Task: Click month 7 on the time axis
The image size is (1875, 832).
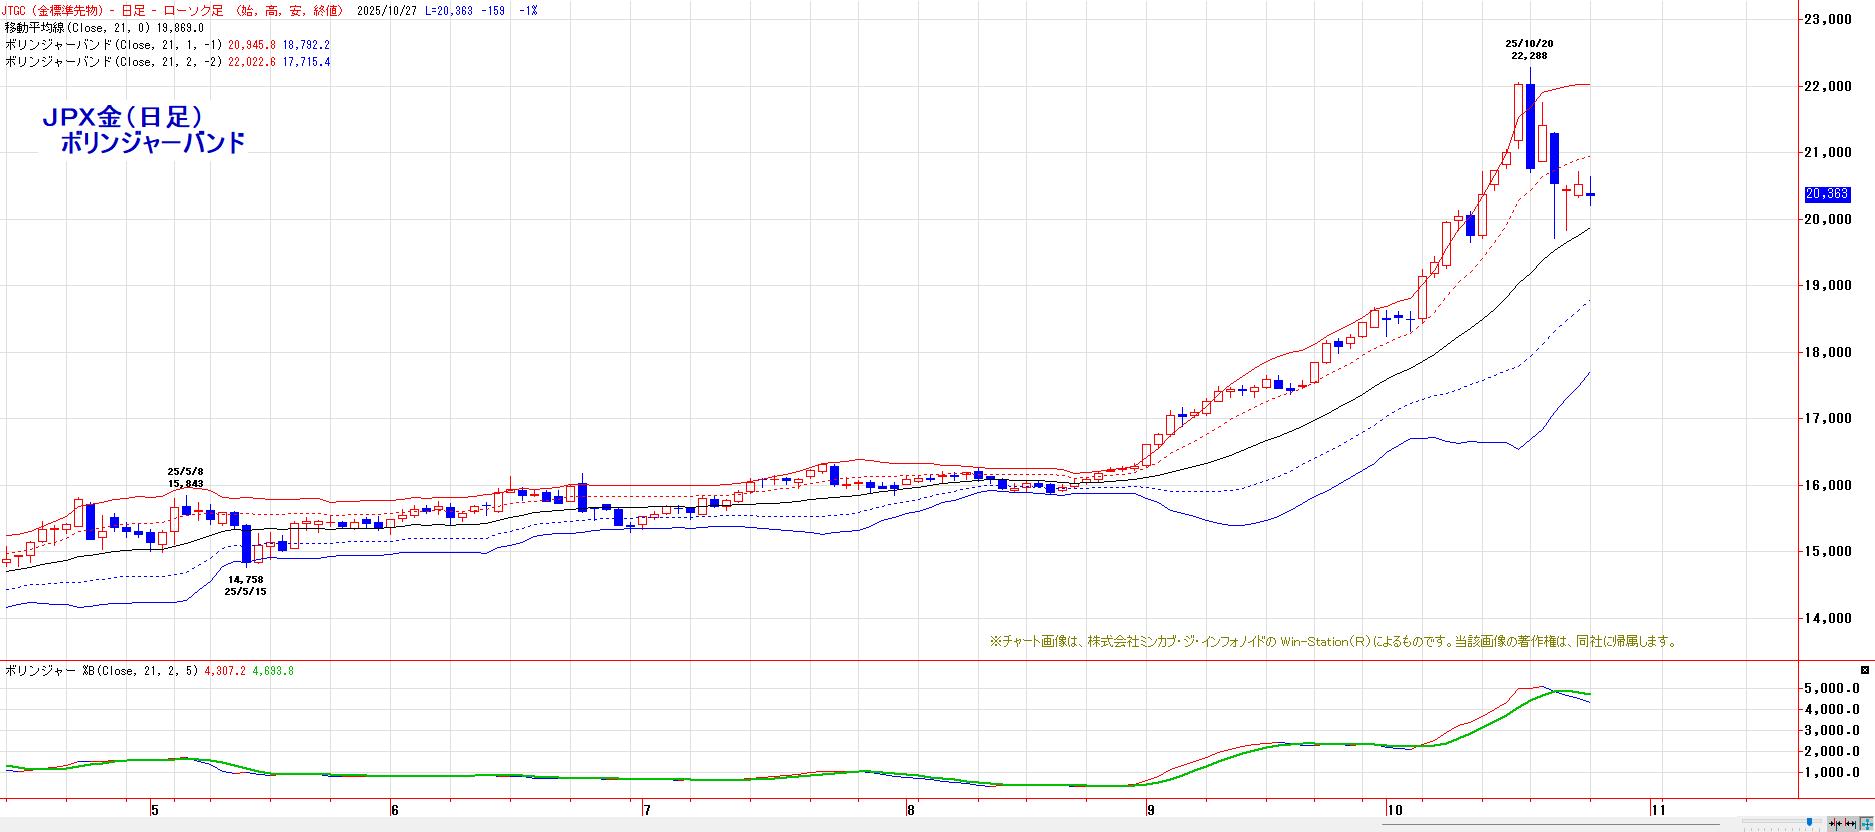Action: (646, 809)
